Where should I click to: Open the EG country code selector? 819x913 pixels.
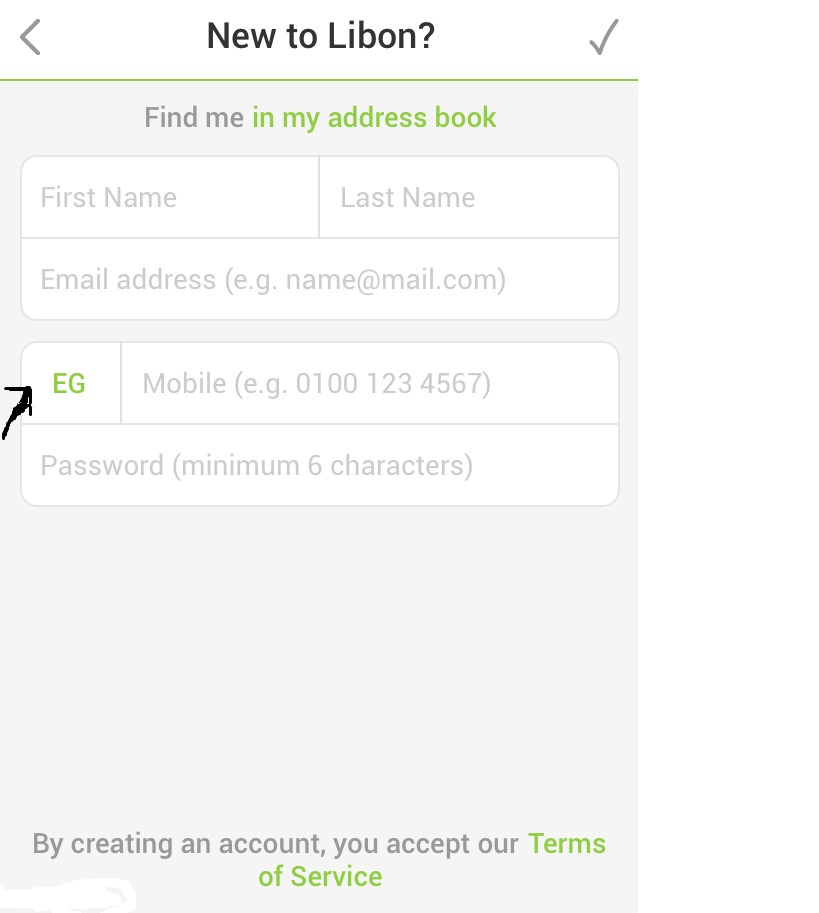click(70, 384)
